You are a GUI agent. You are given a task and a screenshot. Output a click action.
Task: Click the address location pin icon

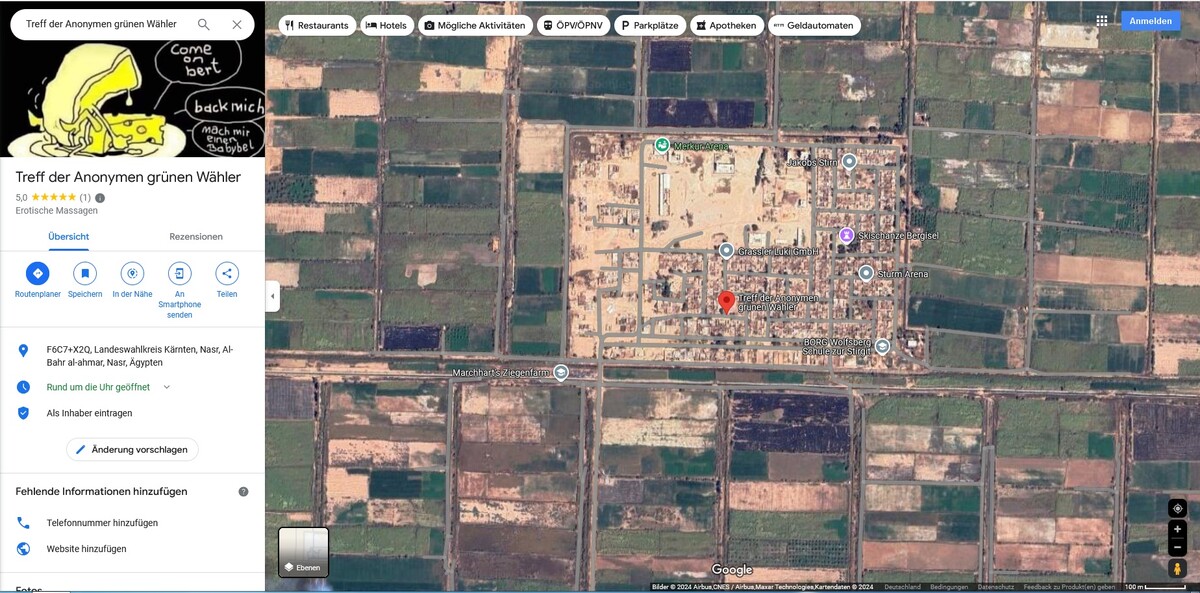tap(23, 351)
